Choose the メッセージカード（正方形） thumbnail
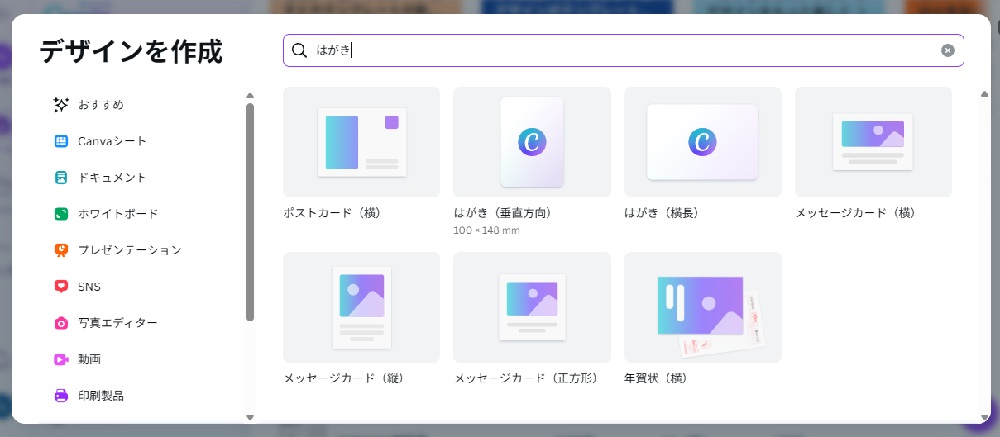The height and width of the screenshot is (437, 1000). click(x=531, y=307)
